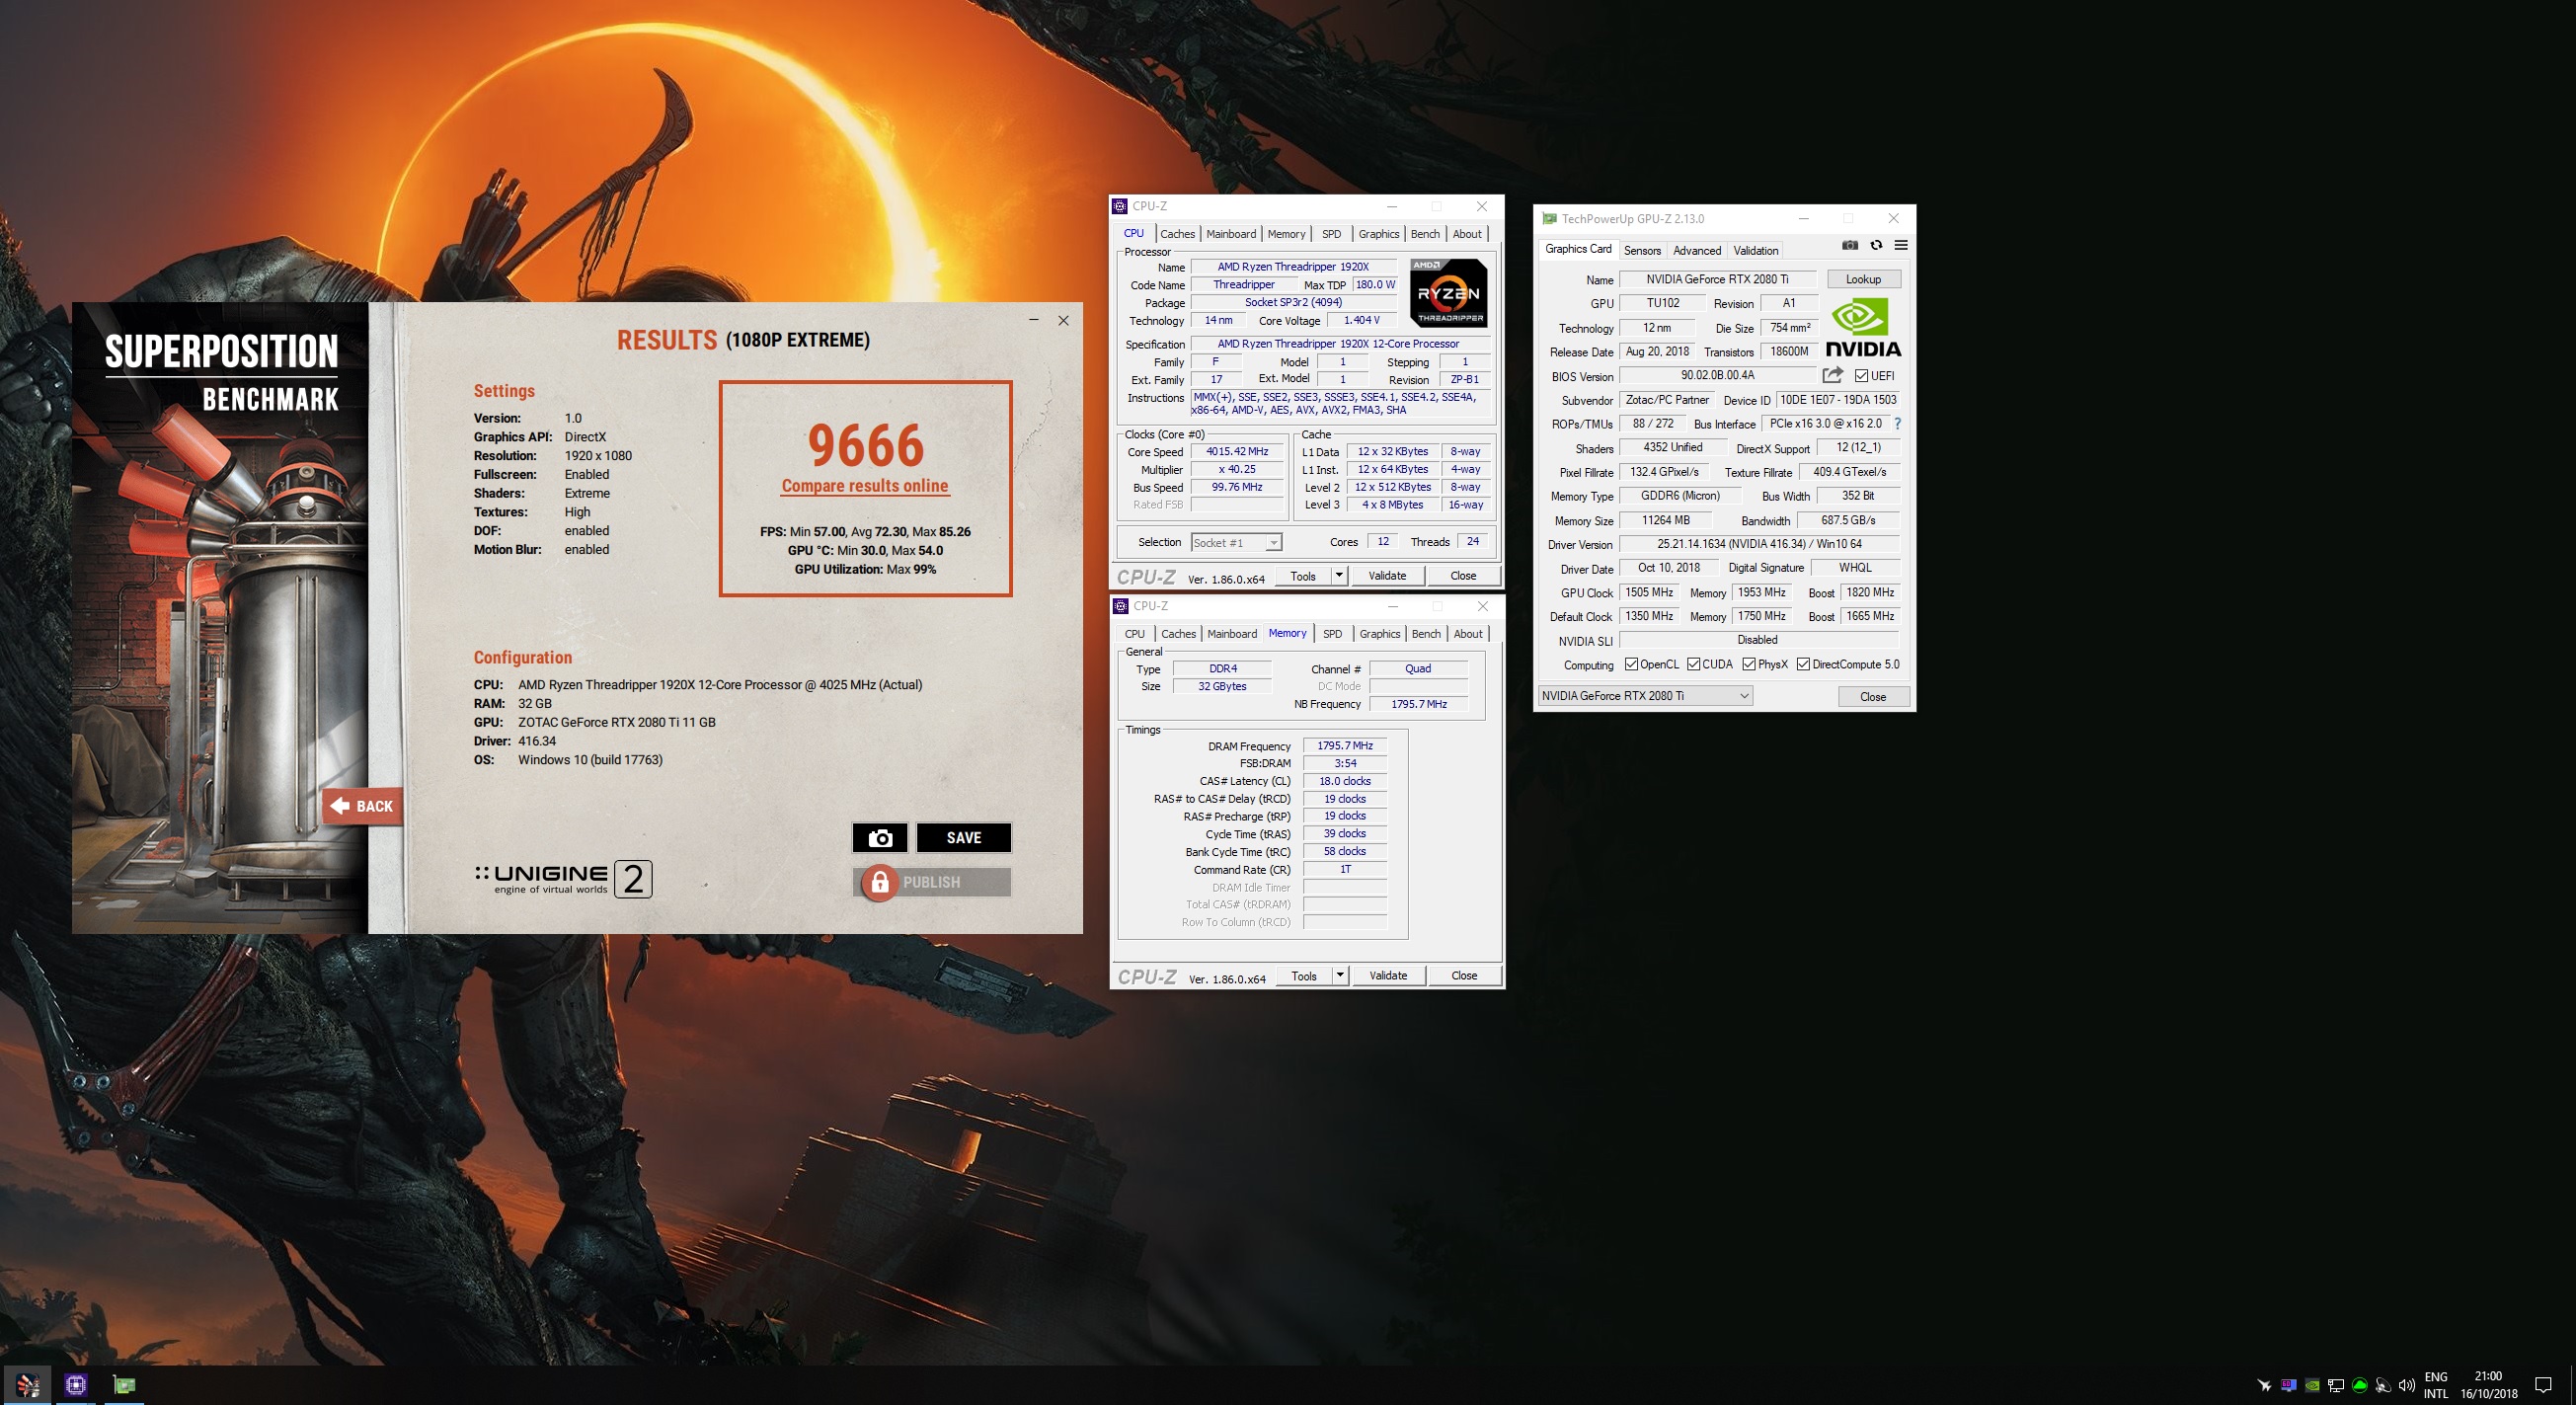Switch to SPD tab in bottom CPU-Z window
The width and height of the screenshot is (2576, 1405).
coord(1333,634)
